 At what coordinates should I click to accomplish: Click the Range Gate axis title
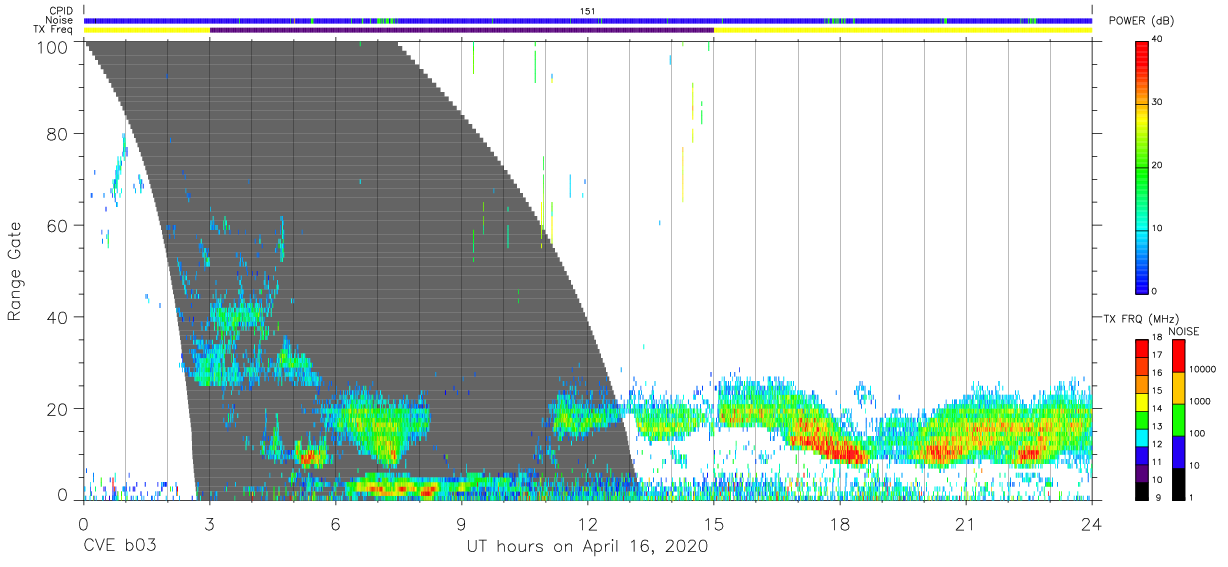(x=15, y=270)
